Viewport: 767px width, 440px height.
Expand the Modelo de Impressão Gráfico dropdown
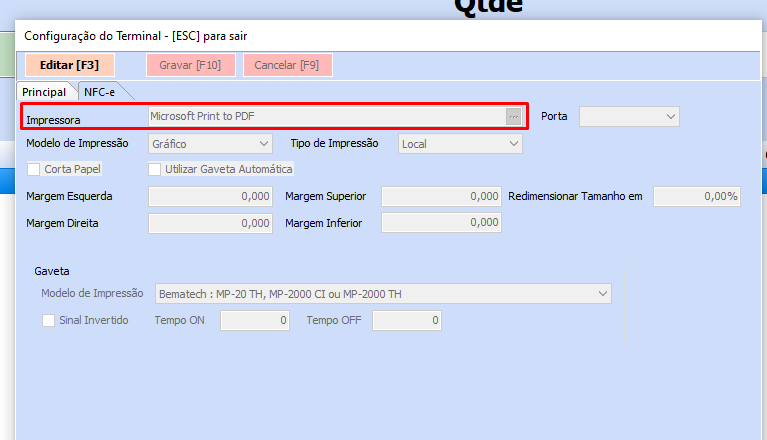tap(210, 144)
